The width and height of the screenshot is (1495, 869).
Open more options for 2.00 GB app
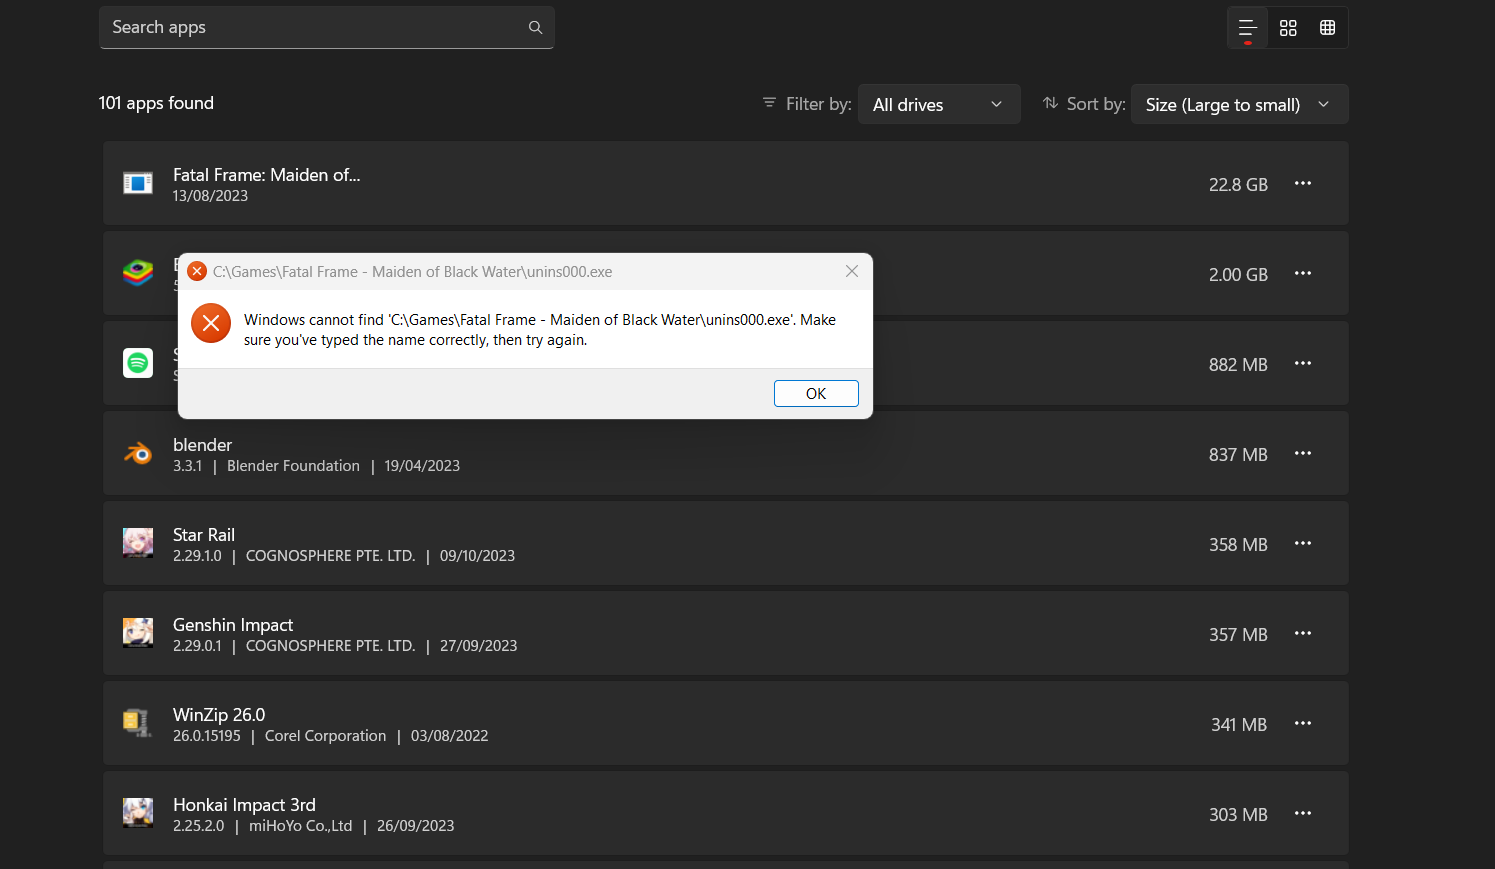(1303, 273)
